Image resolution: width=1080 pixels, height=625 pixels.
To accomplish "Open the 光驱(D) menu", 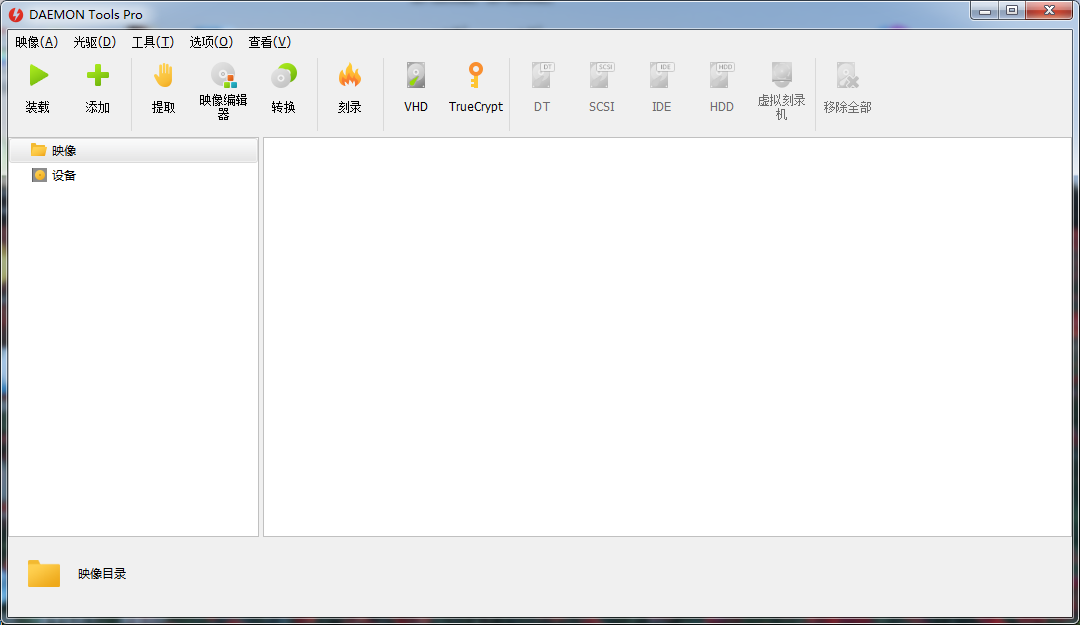I will (94, 42).
